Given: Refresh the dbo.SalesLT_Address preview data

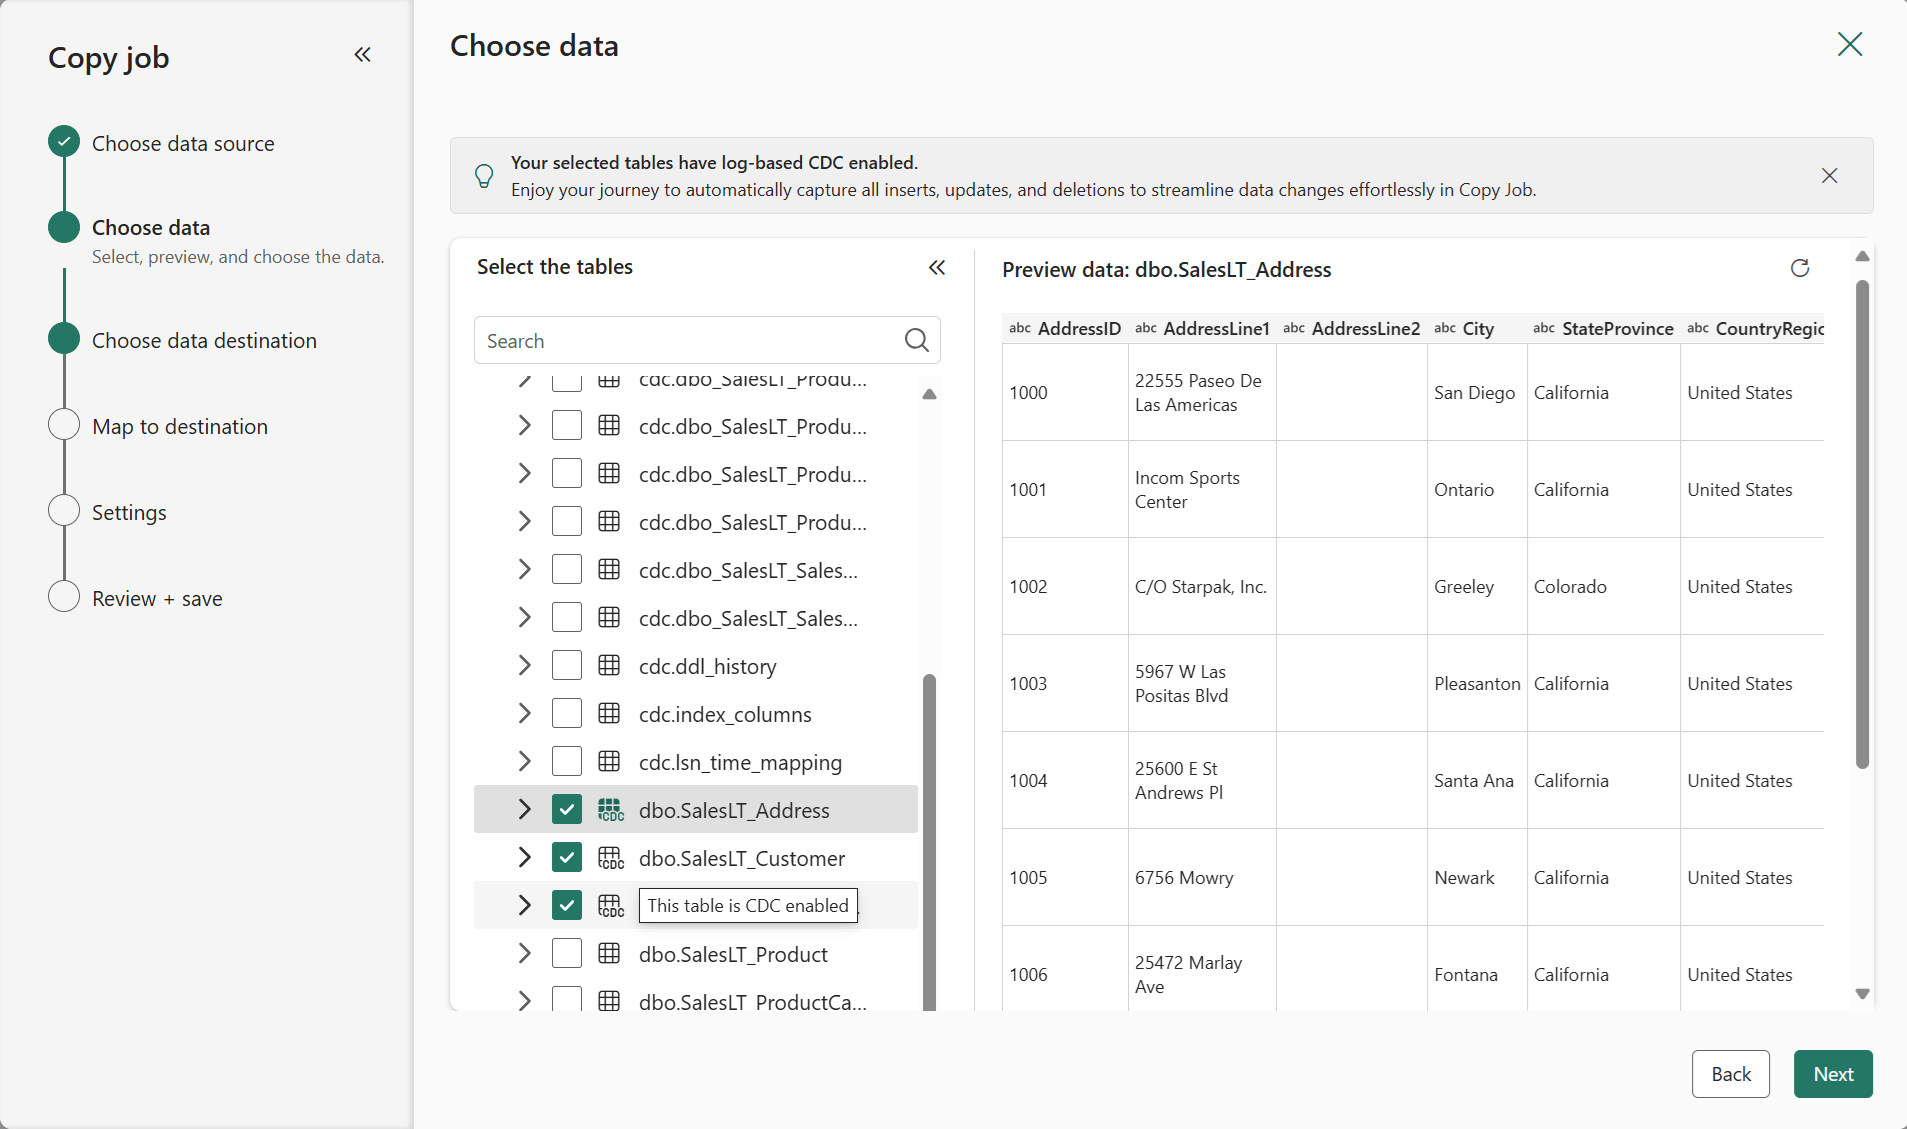Looking at the screenshot, I should click(x=1800, y=268).
